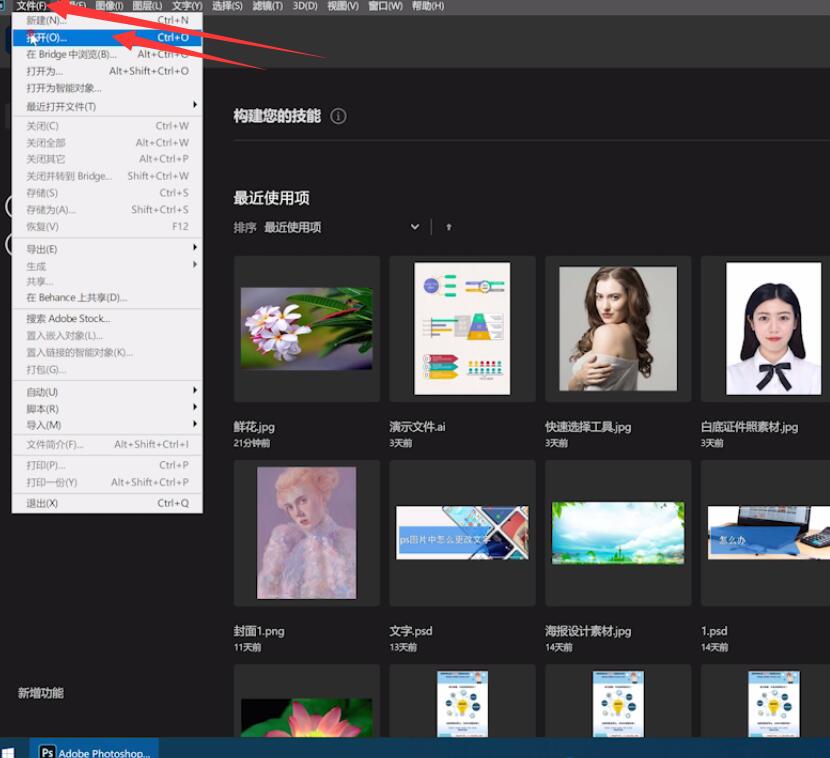Click the 新增功能 link
Screen dimensions: 830x758
pyautogui.click(x=41, y=693)
